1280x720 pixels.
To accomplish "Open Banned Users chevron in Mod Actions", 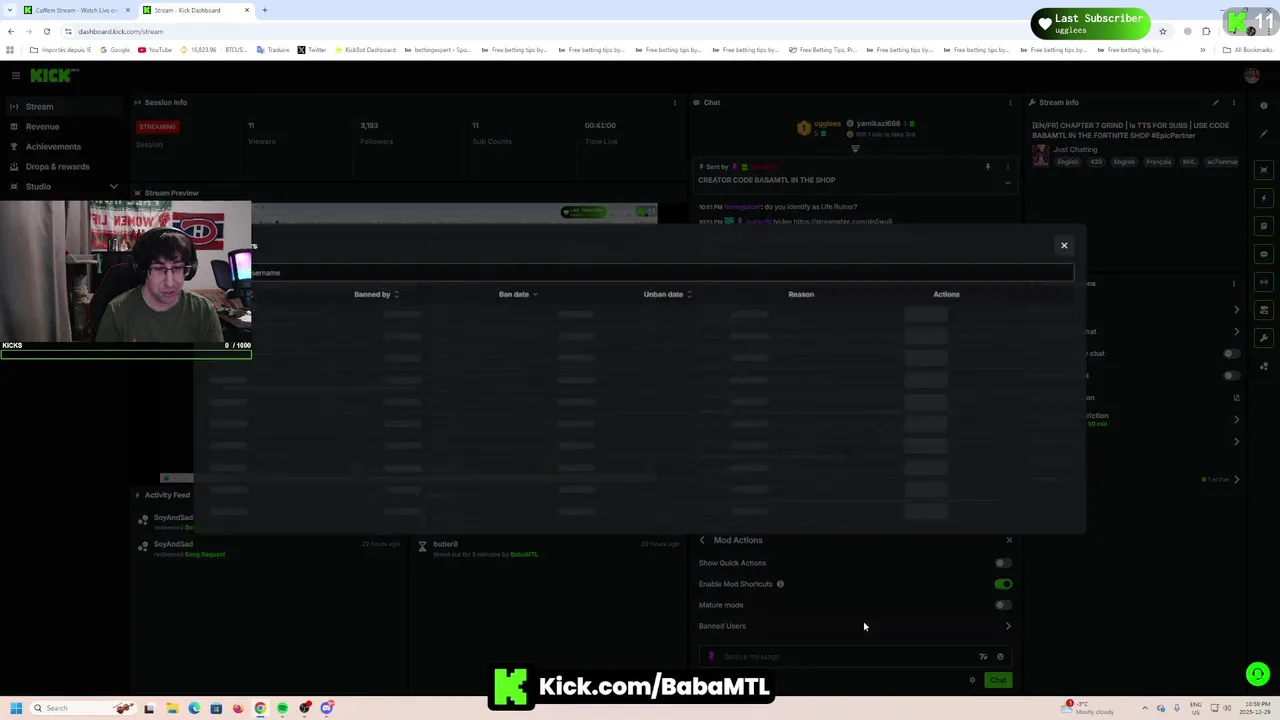I will (1008, 626).
